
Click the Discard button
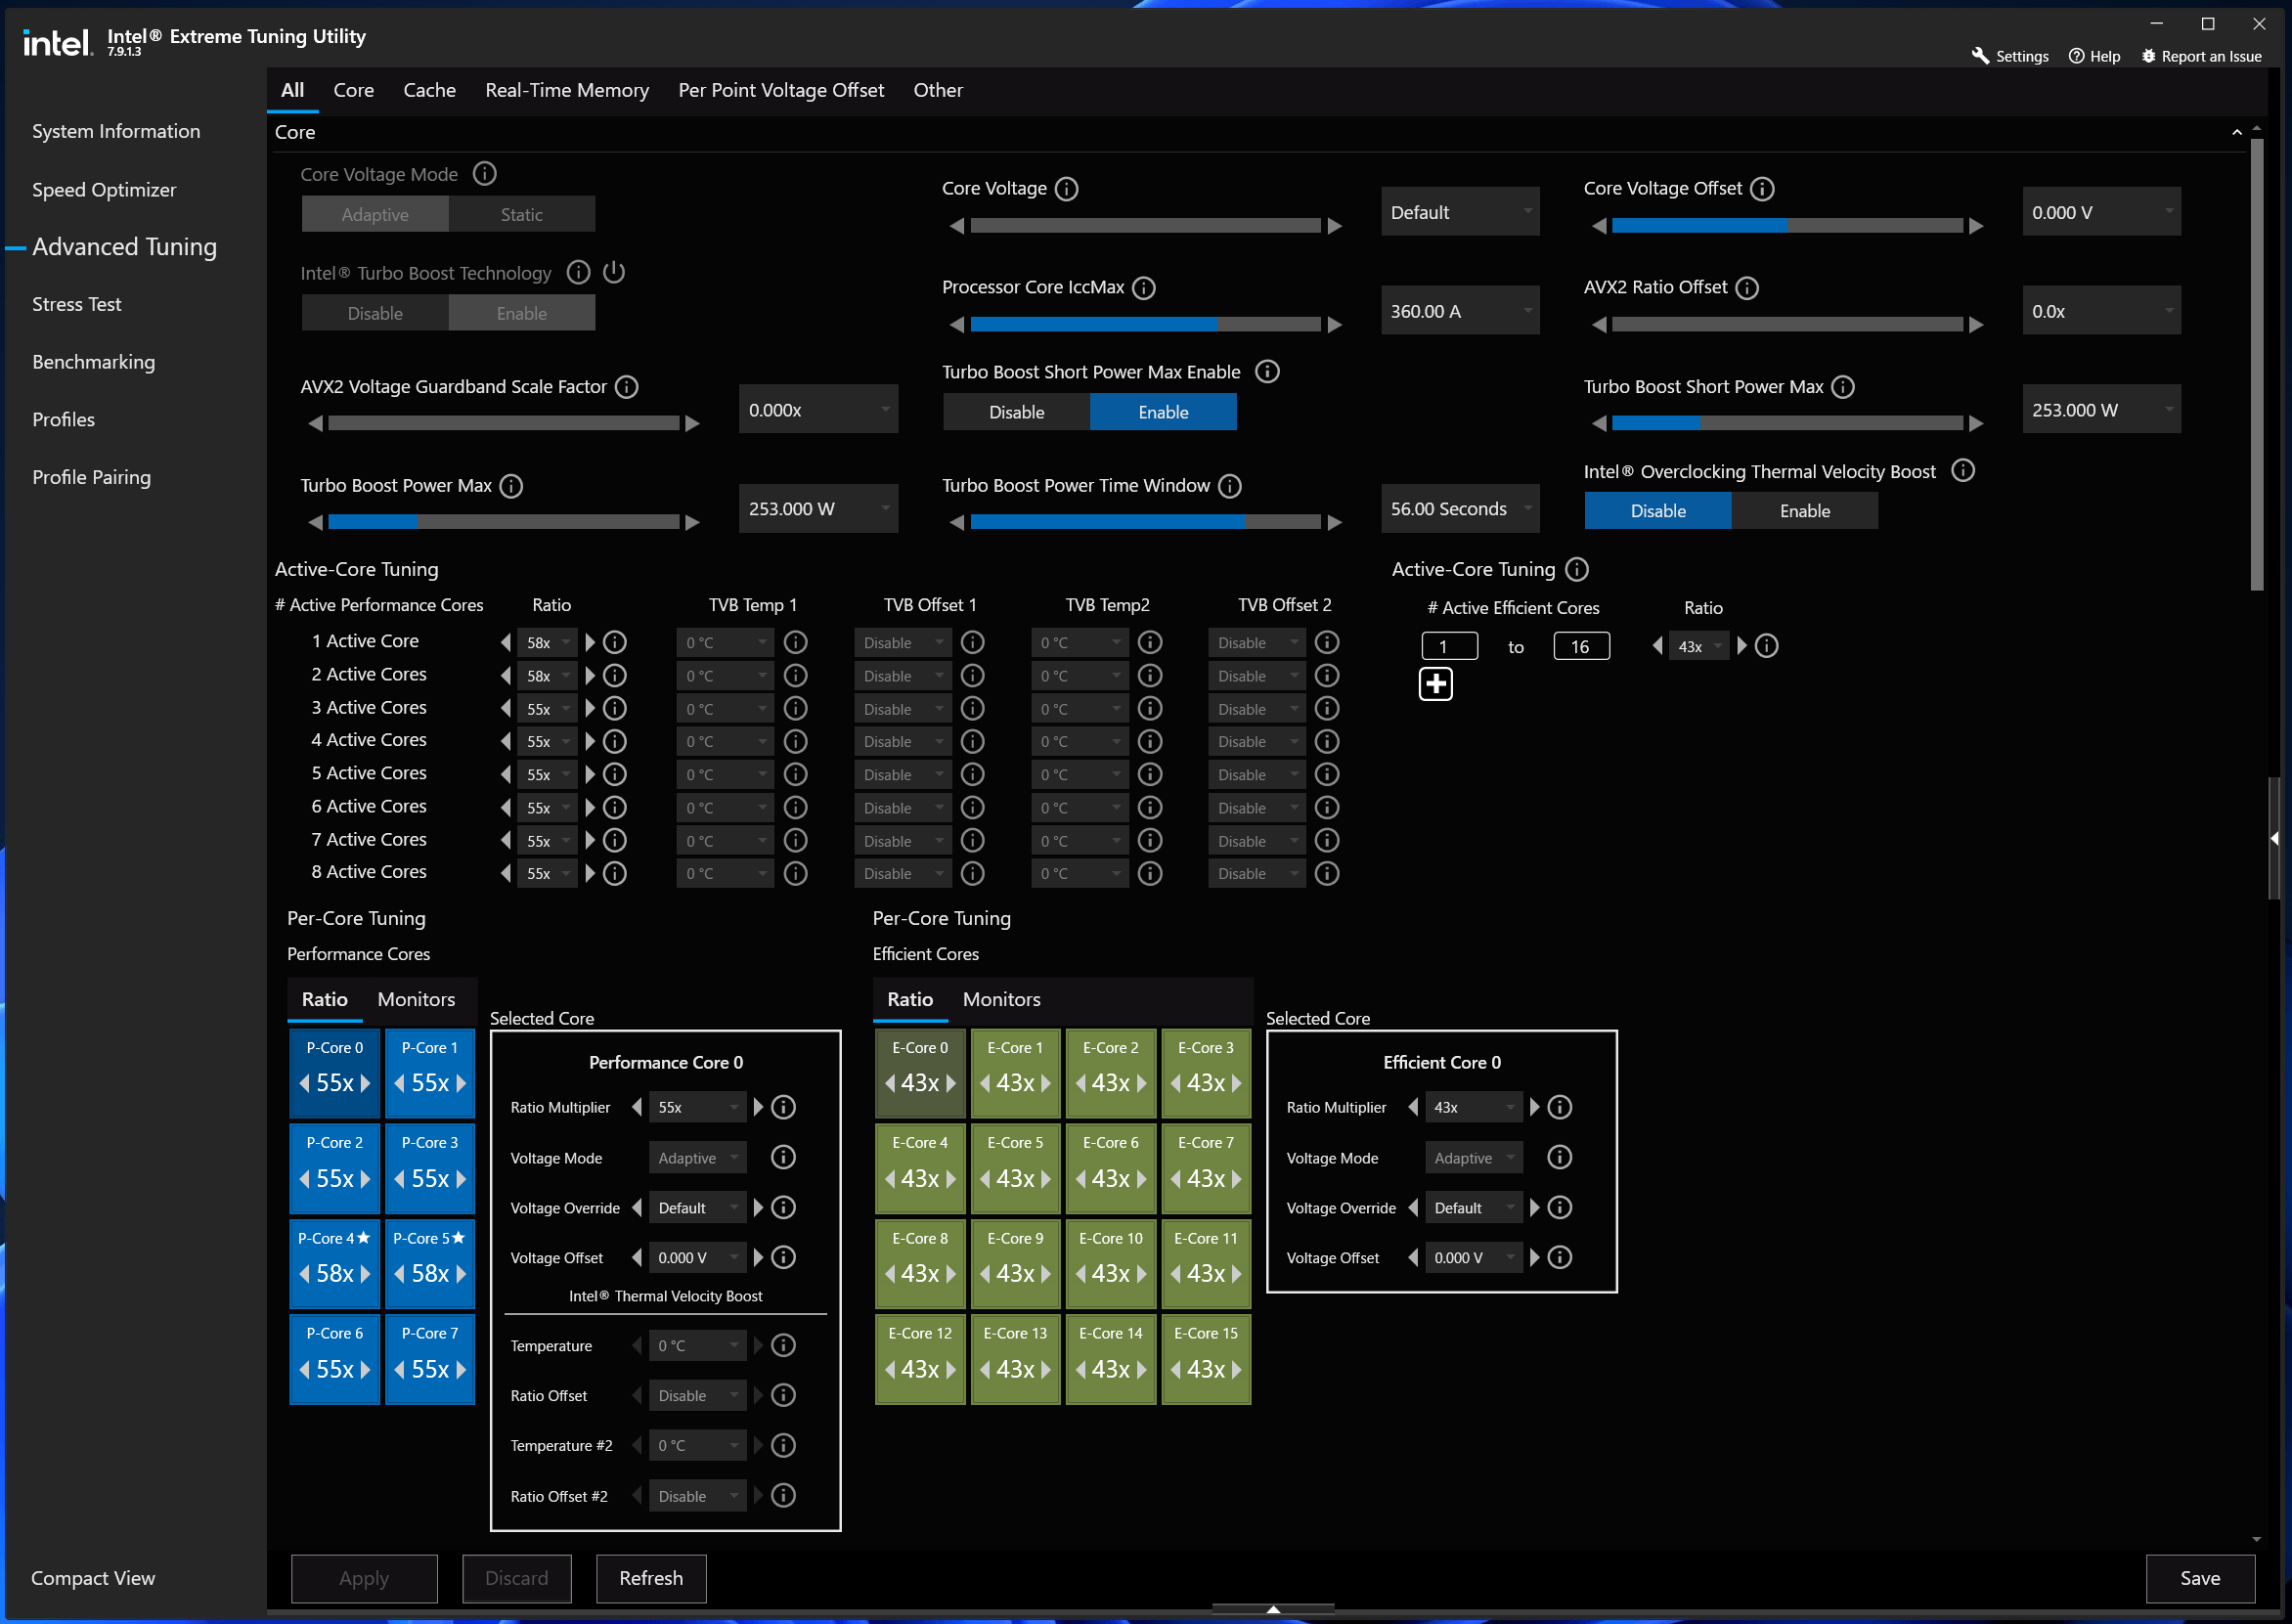pos(517,1579)
